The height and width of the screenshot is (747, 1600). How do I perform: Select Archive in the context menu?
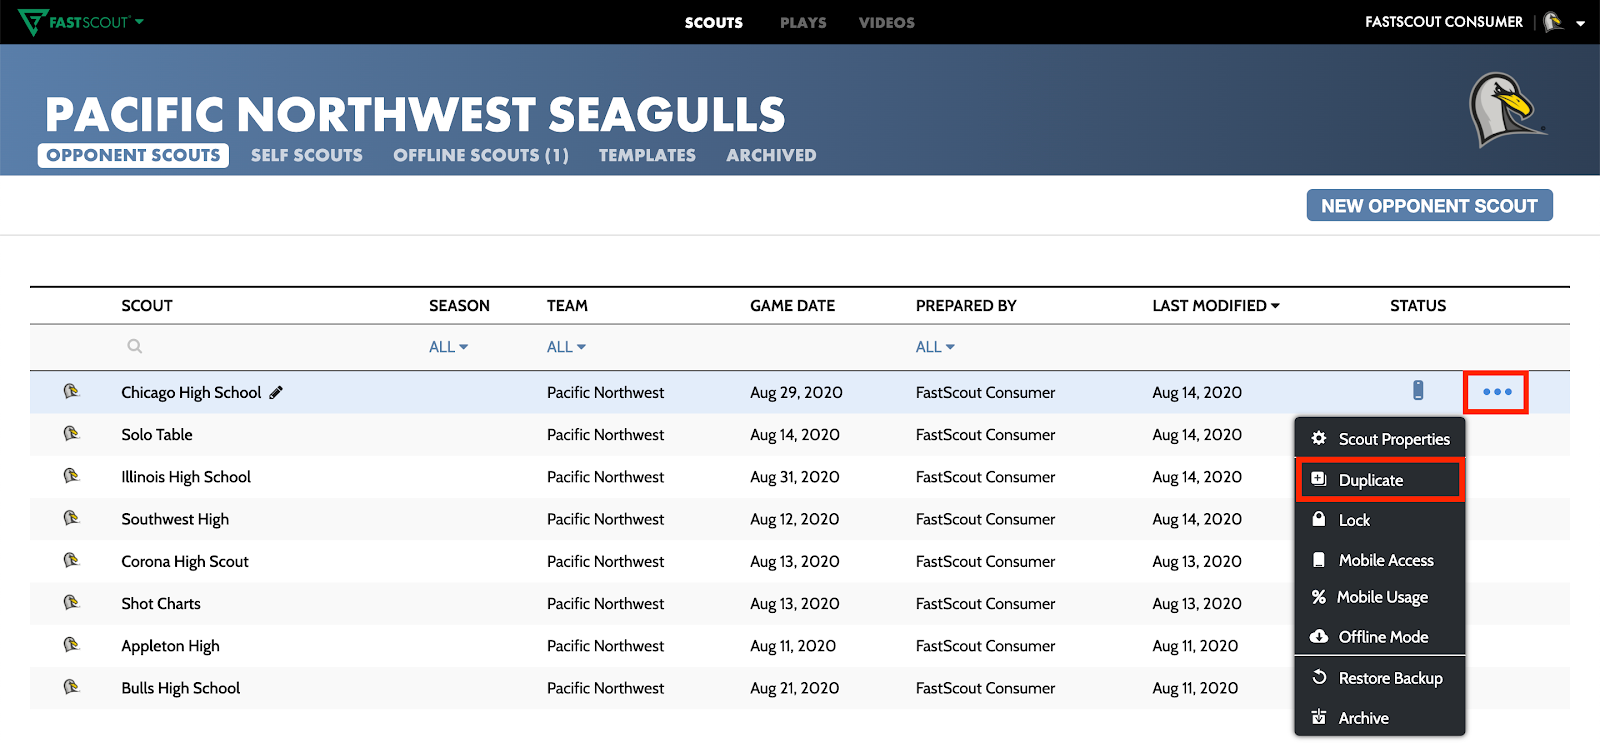point(1380,718)
